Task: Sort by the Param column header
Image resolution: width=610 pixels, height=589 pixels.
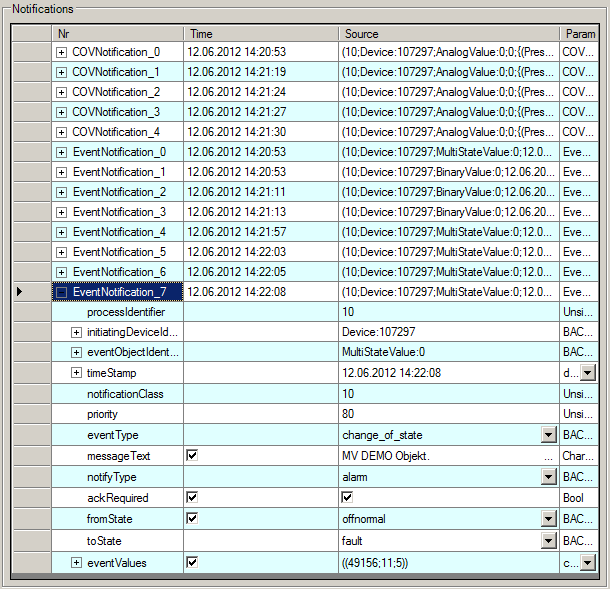Action: click(x=579, y=34)
